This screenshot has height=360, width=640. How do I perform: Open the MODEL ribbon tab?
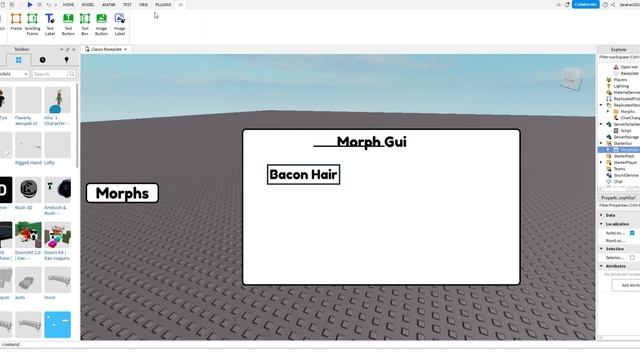(88, 4)
